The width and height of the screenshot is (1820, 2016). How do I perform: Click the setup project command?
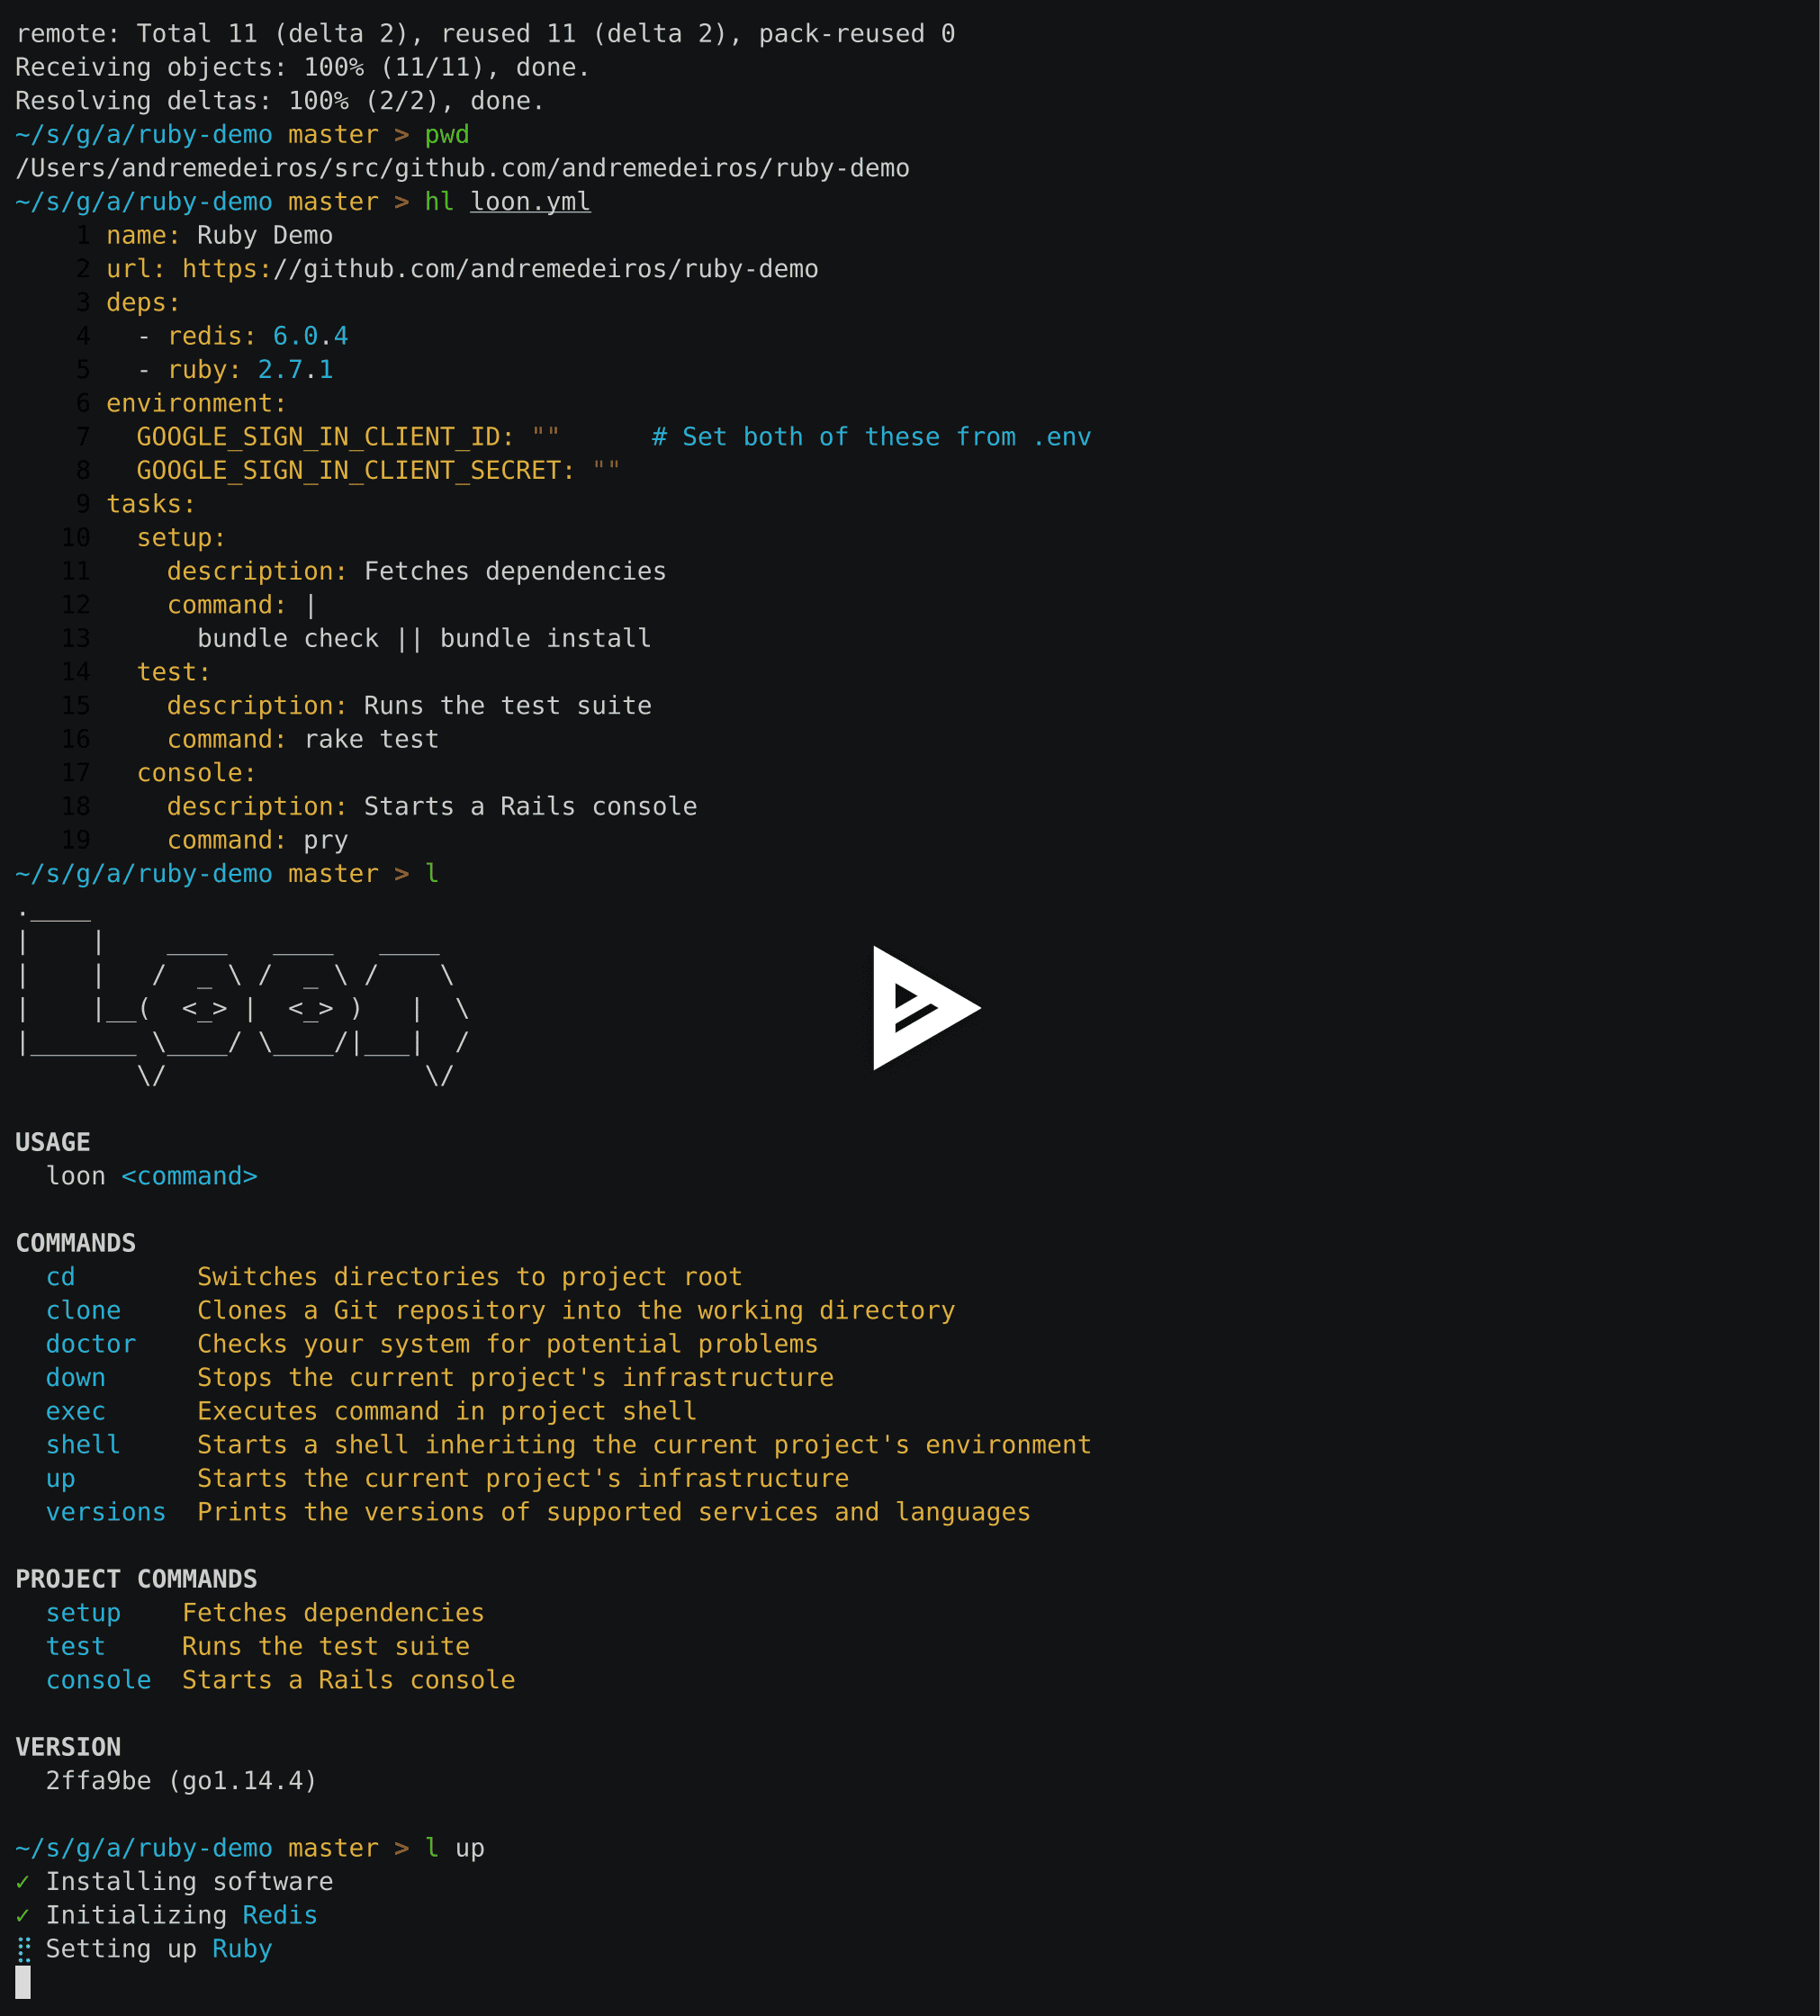[x=84, y=1612]
